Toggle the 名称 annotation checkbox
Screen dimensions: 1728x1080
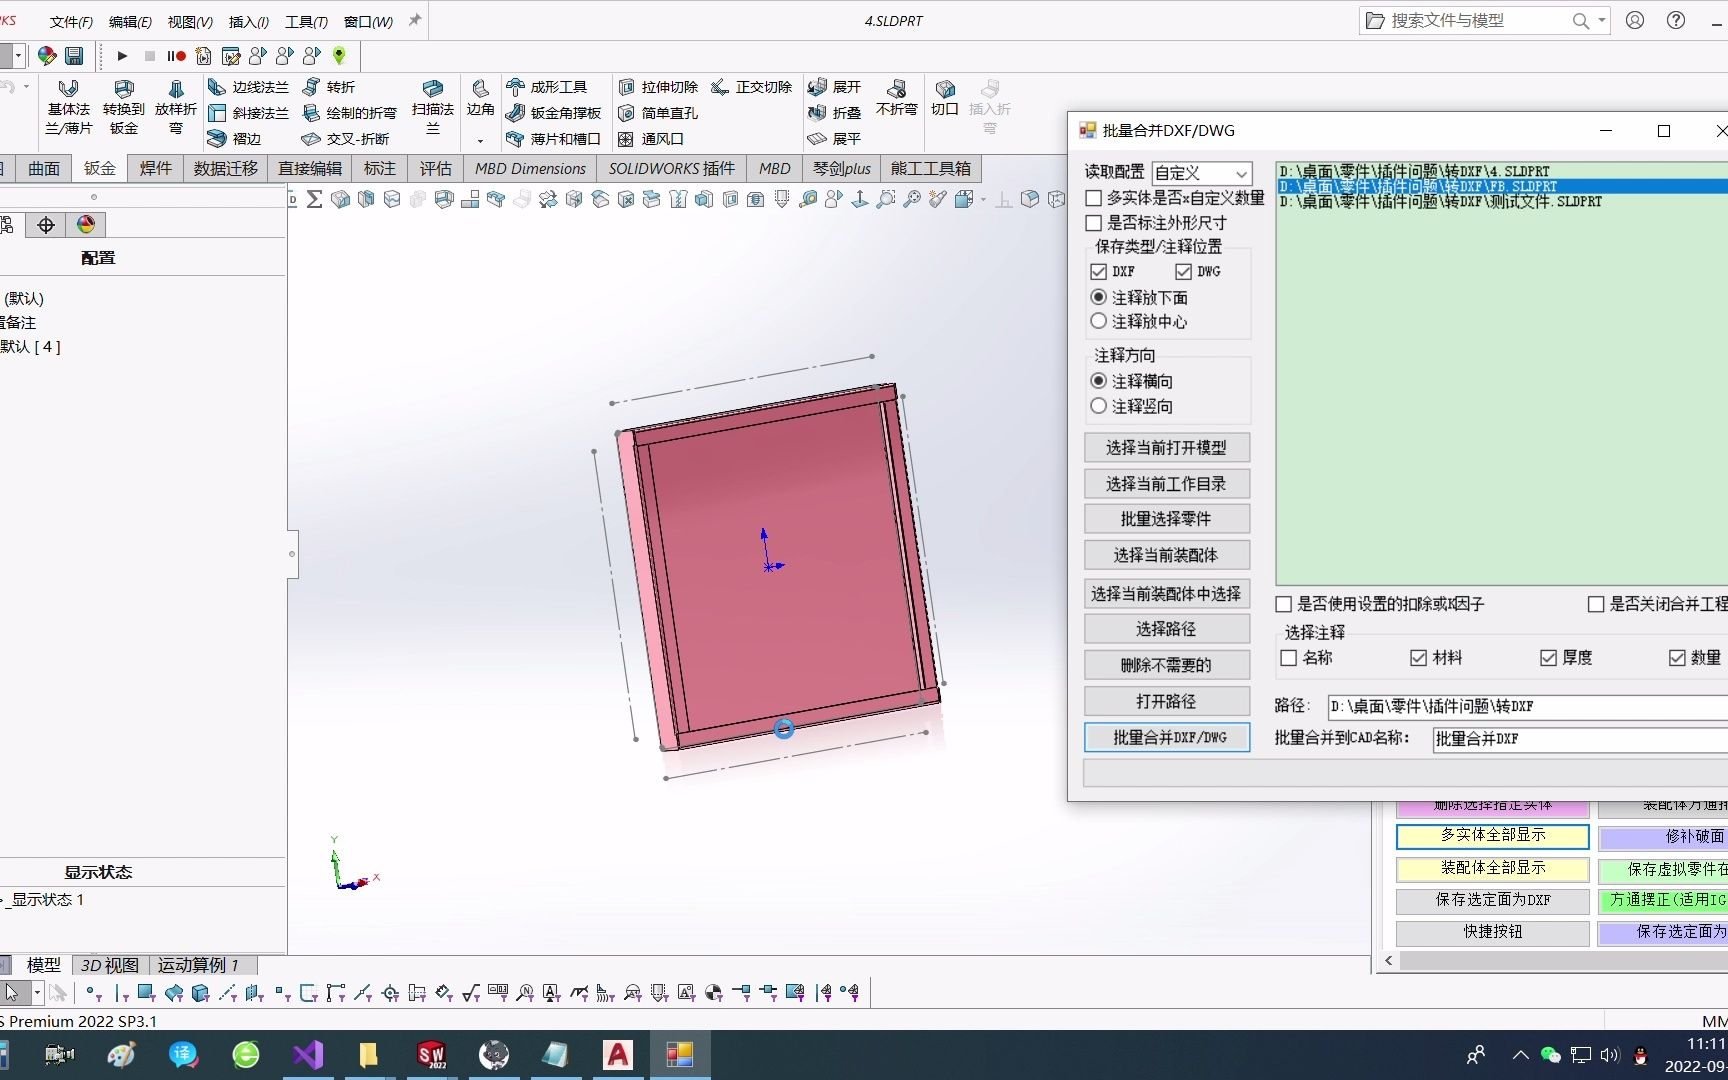coord(1289,658)
